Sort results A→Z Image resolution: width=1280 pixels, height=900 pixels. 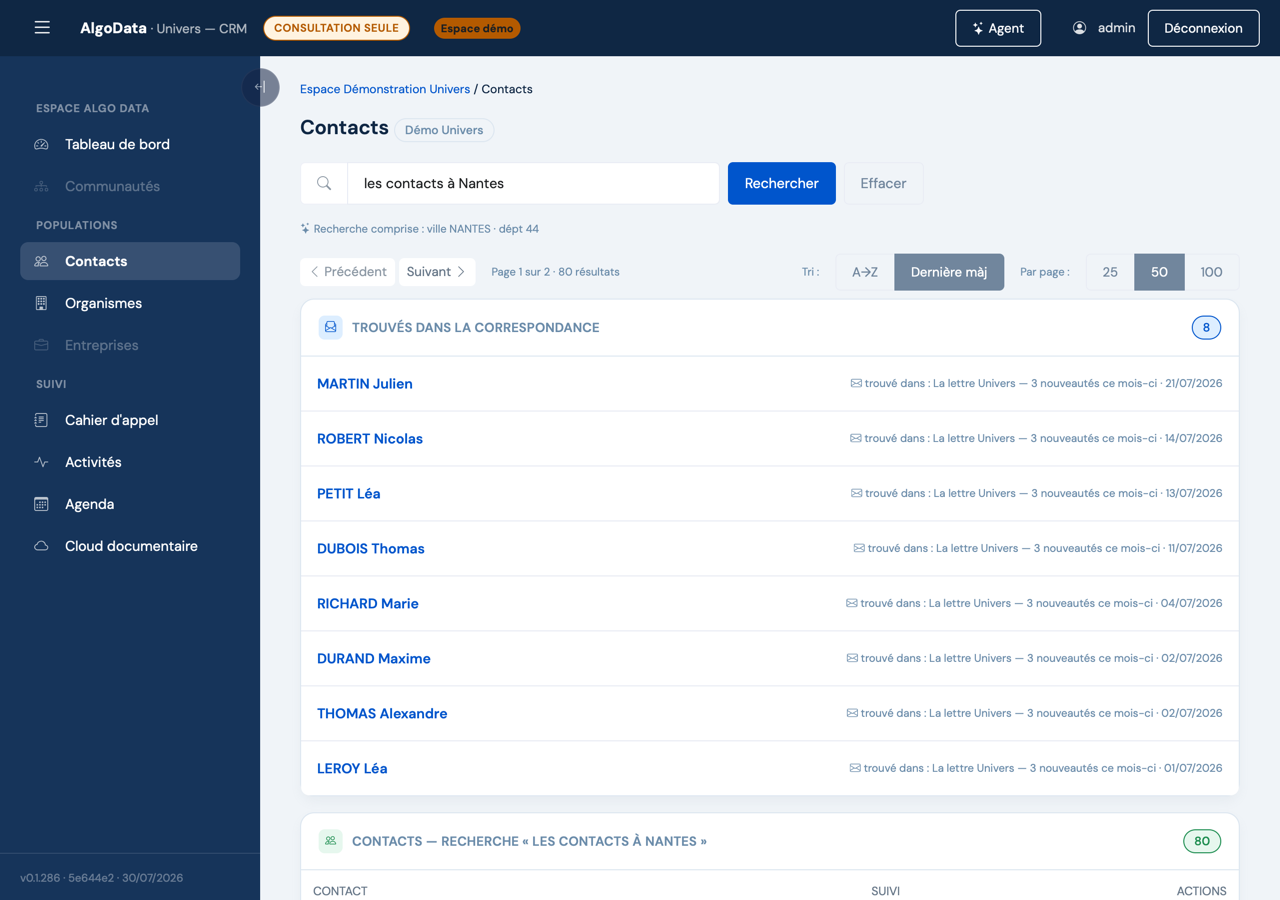pyautogui.click(x=865, y=272)
